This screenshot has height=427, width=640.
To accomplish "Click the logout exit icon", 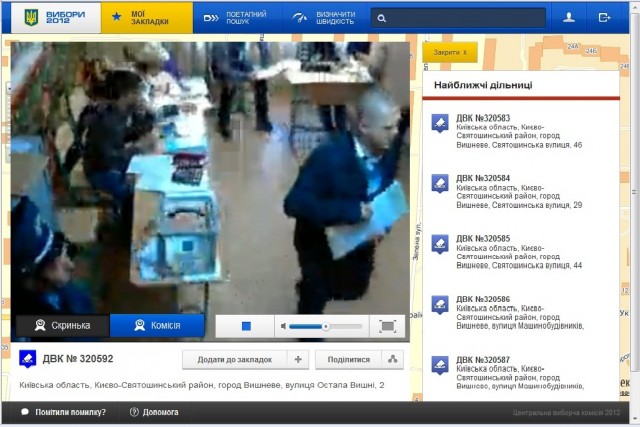I will pos(604,18).
